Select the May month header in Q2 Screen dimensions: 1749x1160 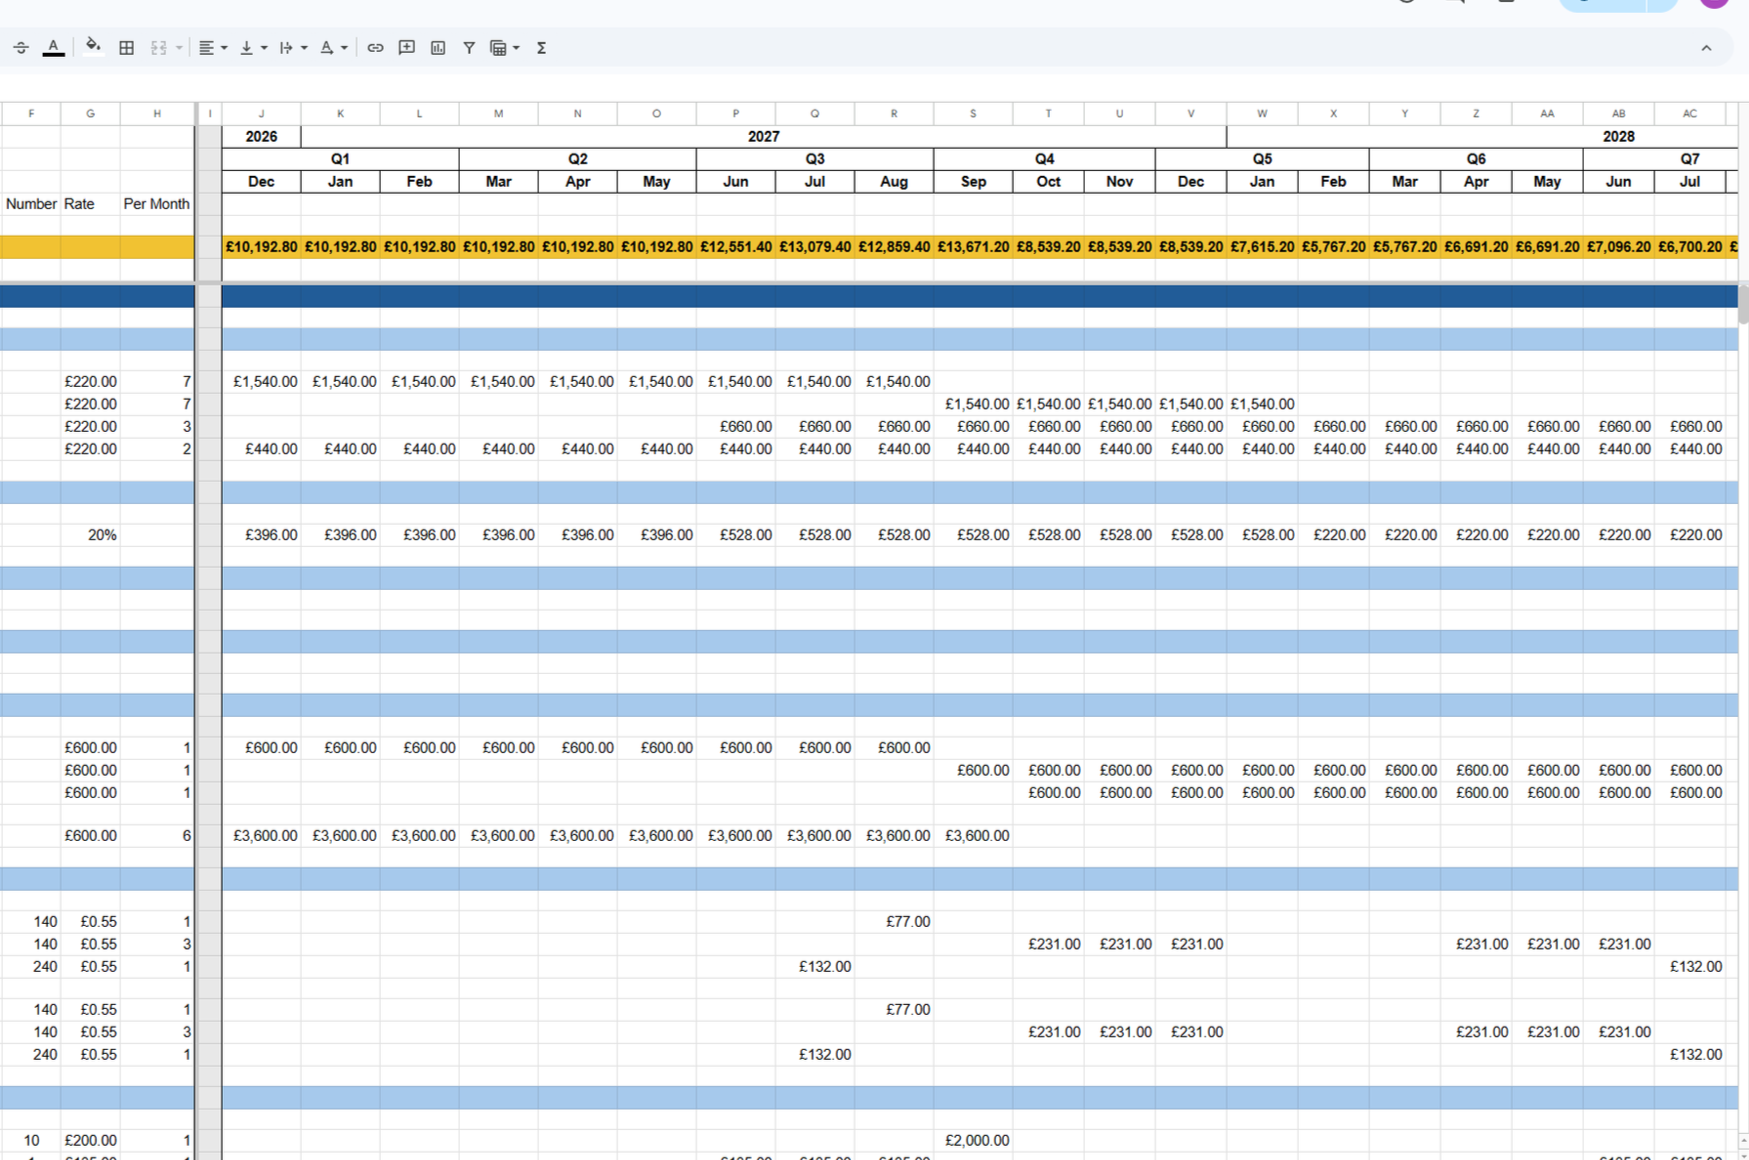656,182
